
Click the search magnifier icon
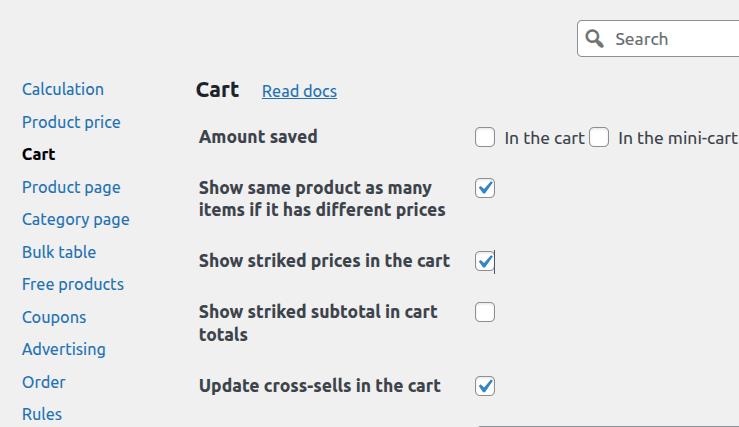coord(595,39)
